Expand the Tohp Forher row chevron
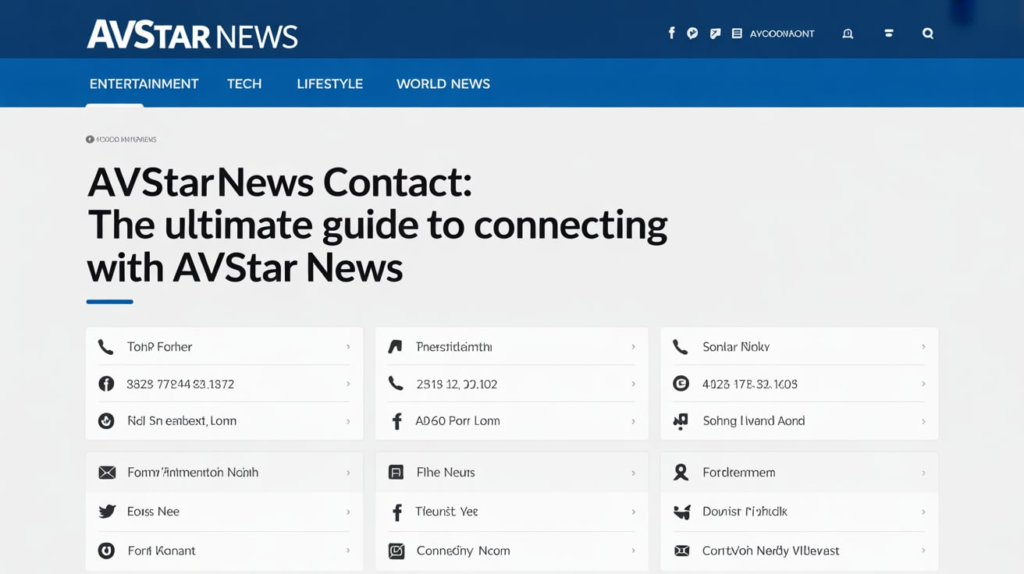This screenshot has height=574, width=1024. [348, 347]
